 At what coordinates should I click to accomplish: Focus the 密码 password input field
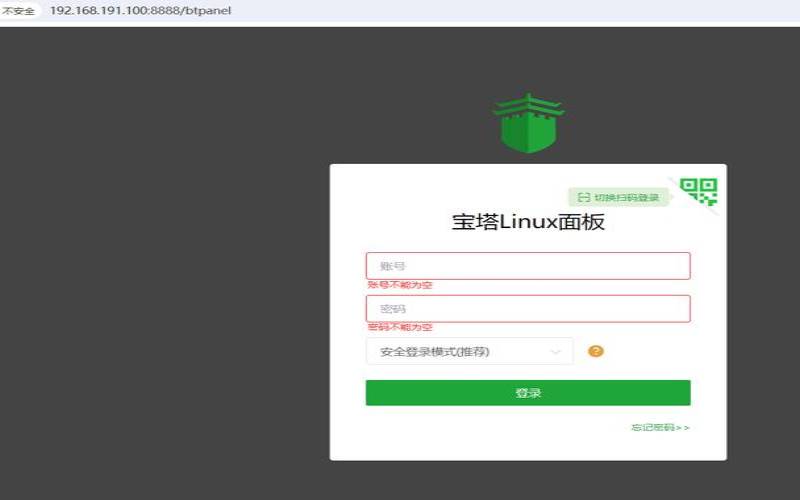pyautogui.click(x=528, y=309)
